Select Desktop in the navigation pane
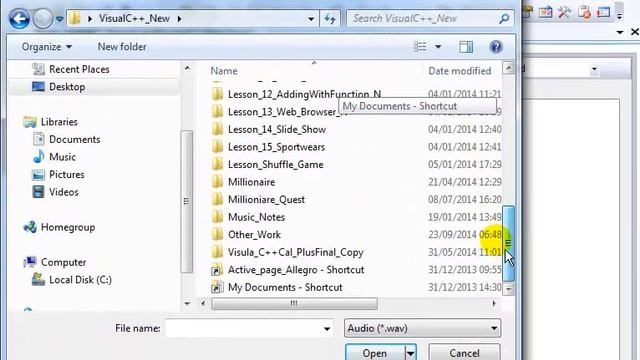Viewport: 640px width, 360px height. coord(67,87)
